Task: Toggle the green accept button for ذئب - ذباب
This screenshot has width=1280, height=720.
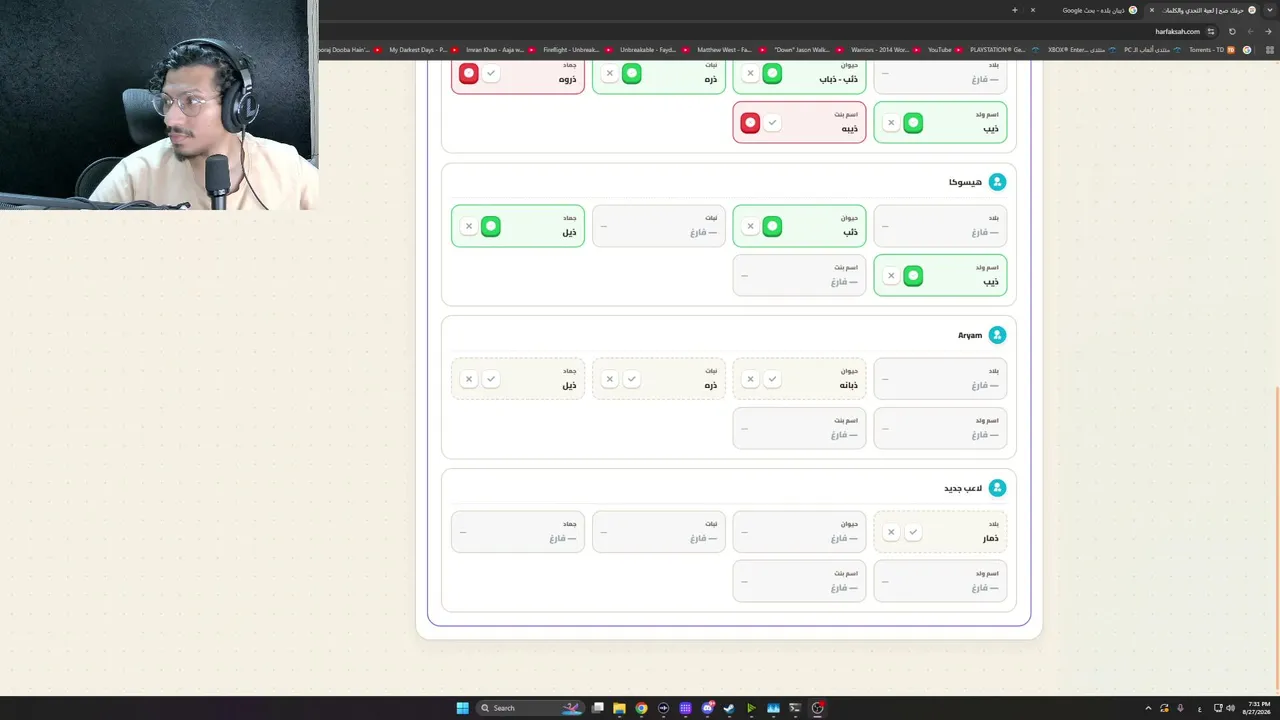Action: point(772,73)
